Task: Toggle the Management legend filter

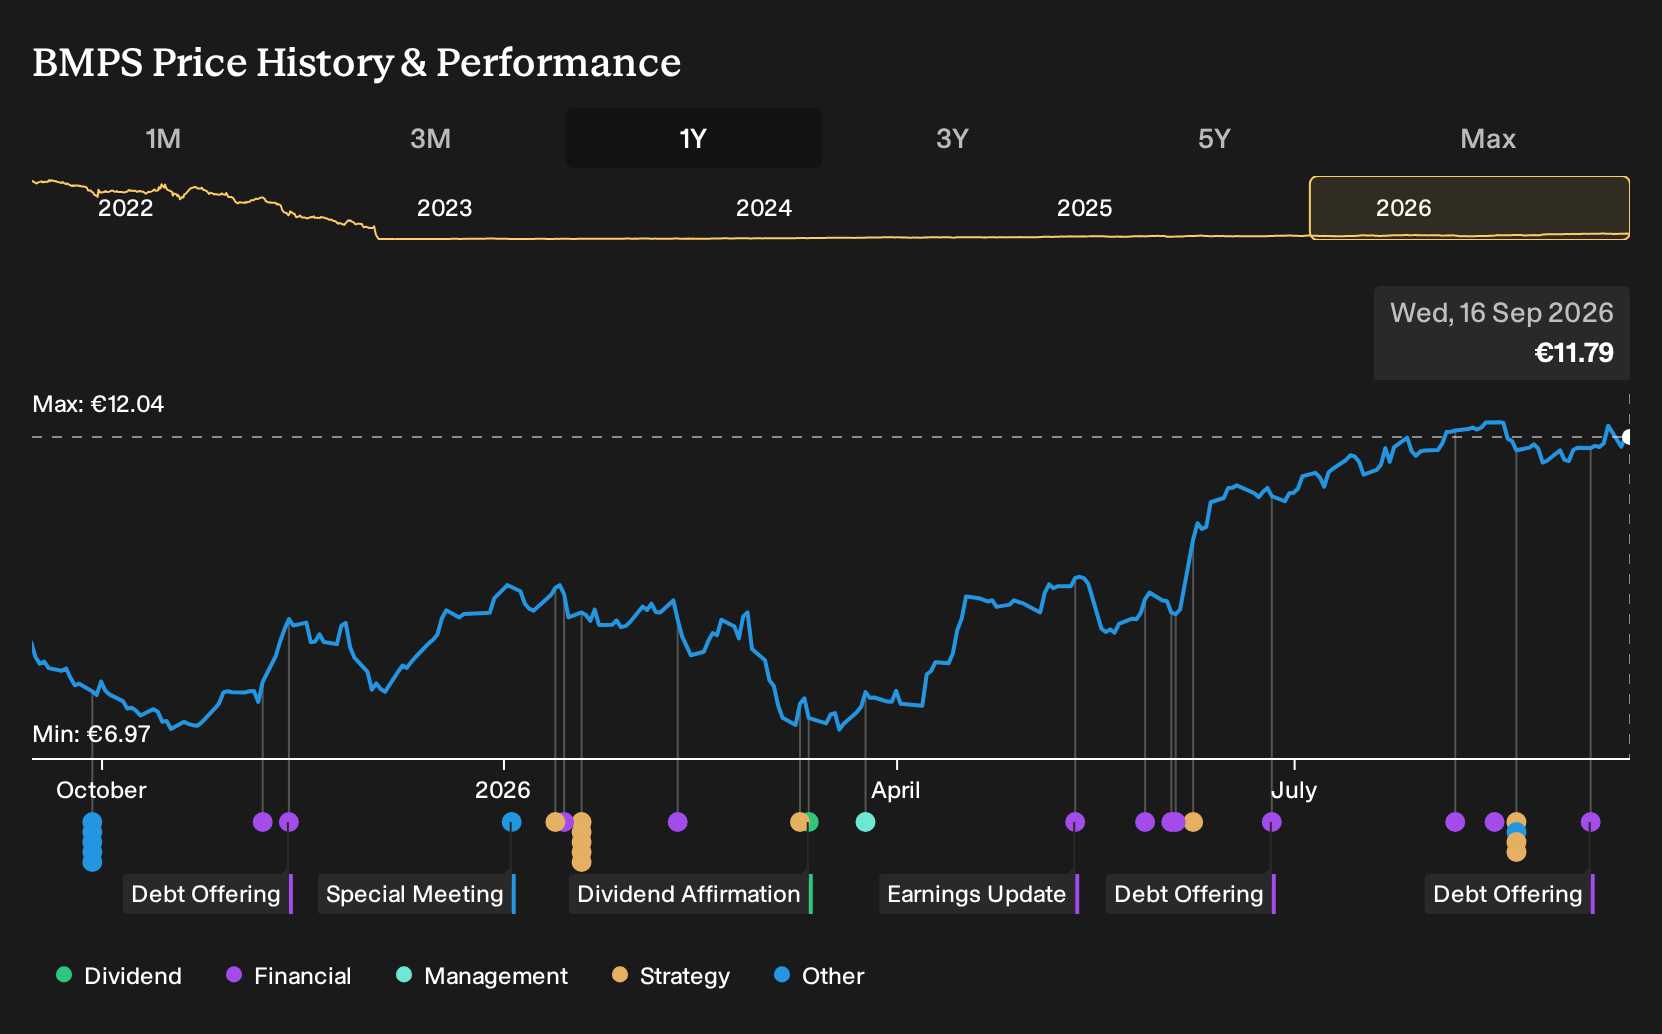Action: [482, 976]
